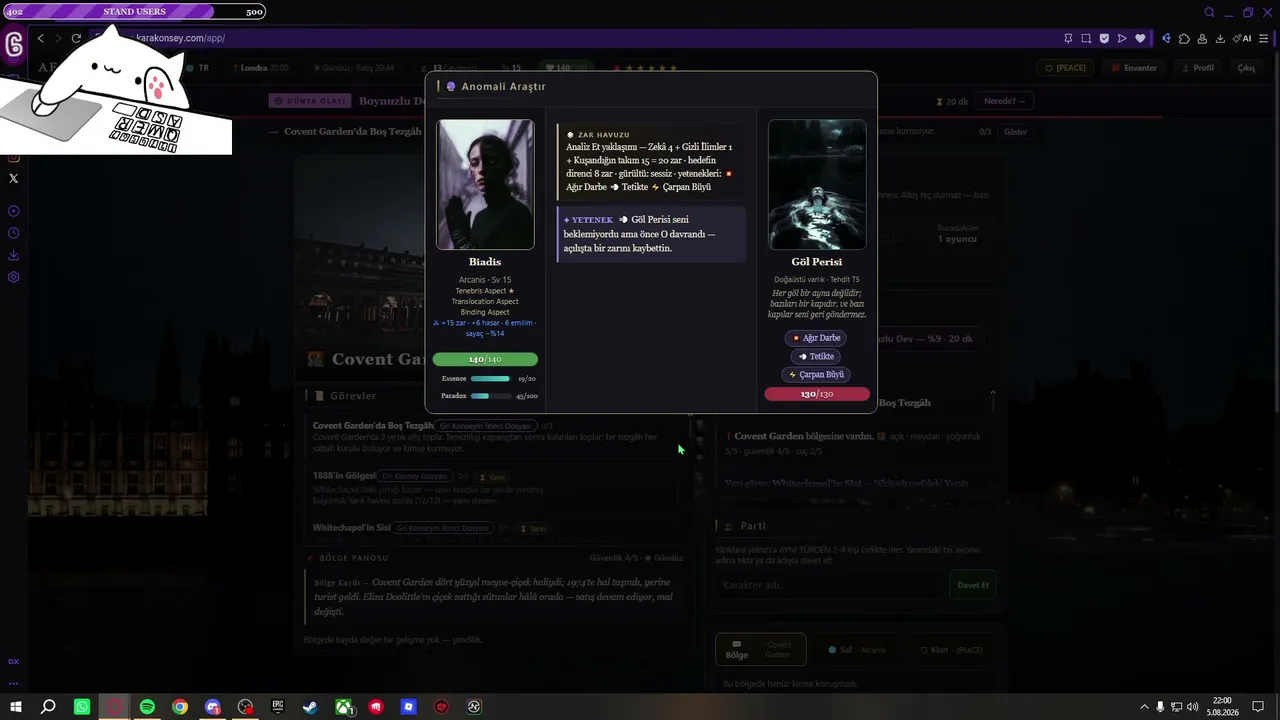Image resolution: width=1280 pixels, height=720 pixels.
Task: Open GX Corner at sidebar bottom
Action: 13,662
